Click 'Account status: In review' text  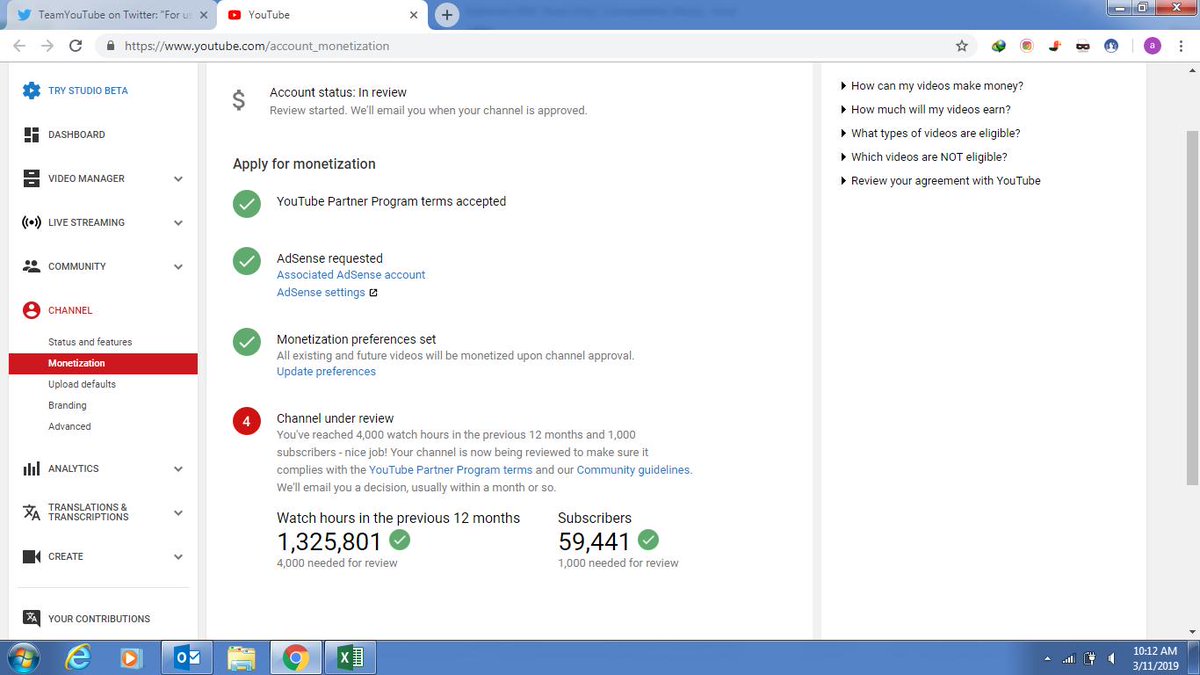pos(338,92)
